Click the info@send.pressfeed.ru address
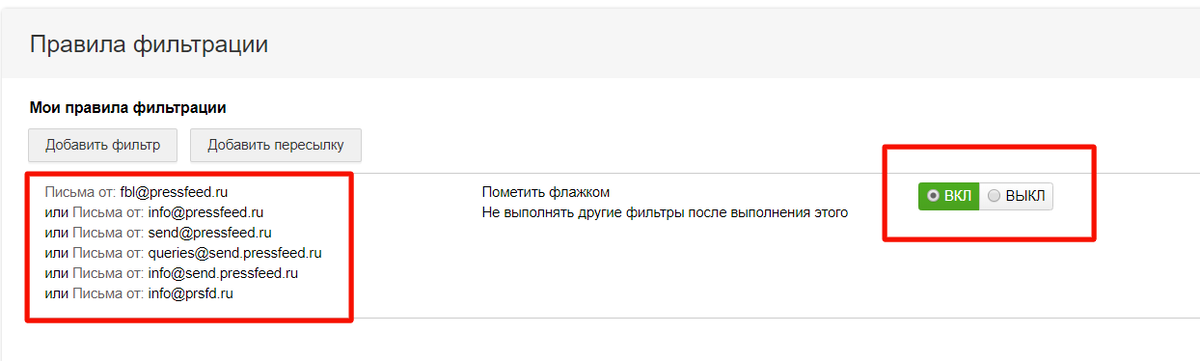 coord(223,272)
